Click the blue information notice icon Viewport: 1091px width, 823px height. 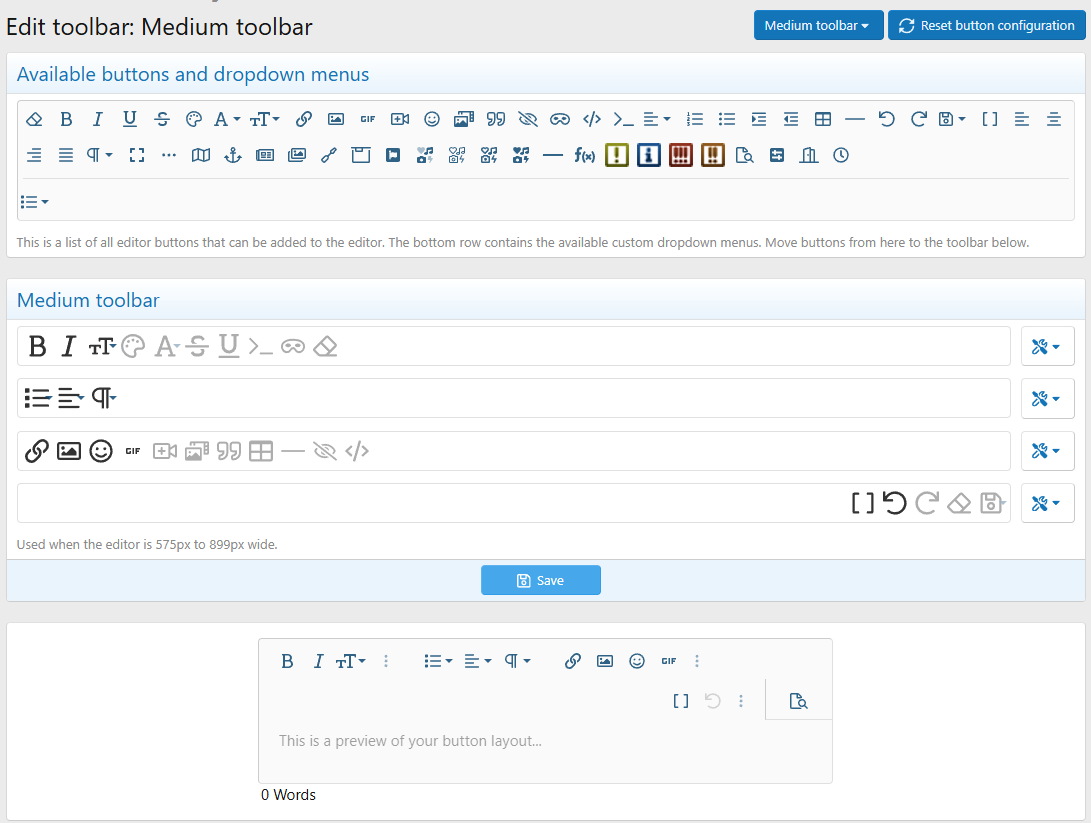[x=648, y=155]
